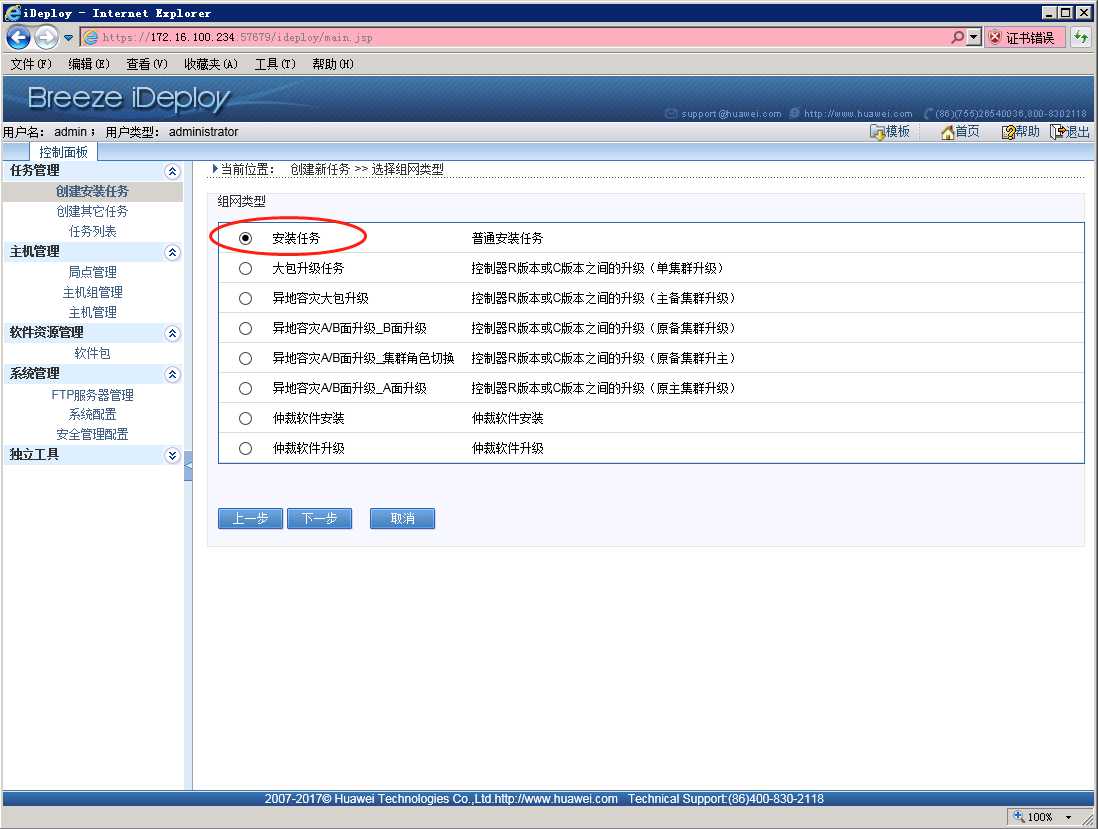
Task: Click the 退出 logout icon link
Action: tap(1069, 132)
